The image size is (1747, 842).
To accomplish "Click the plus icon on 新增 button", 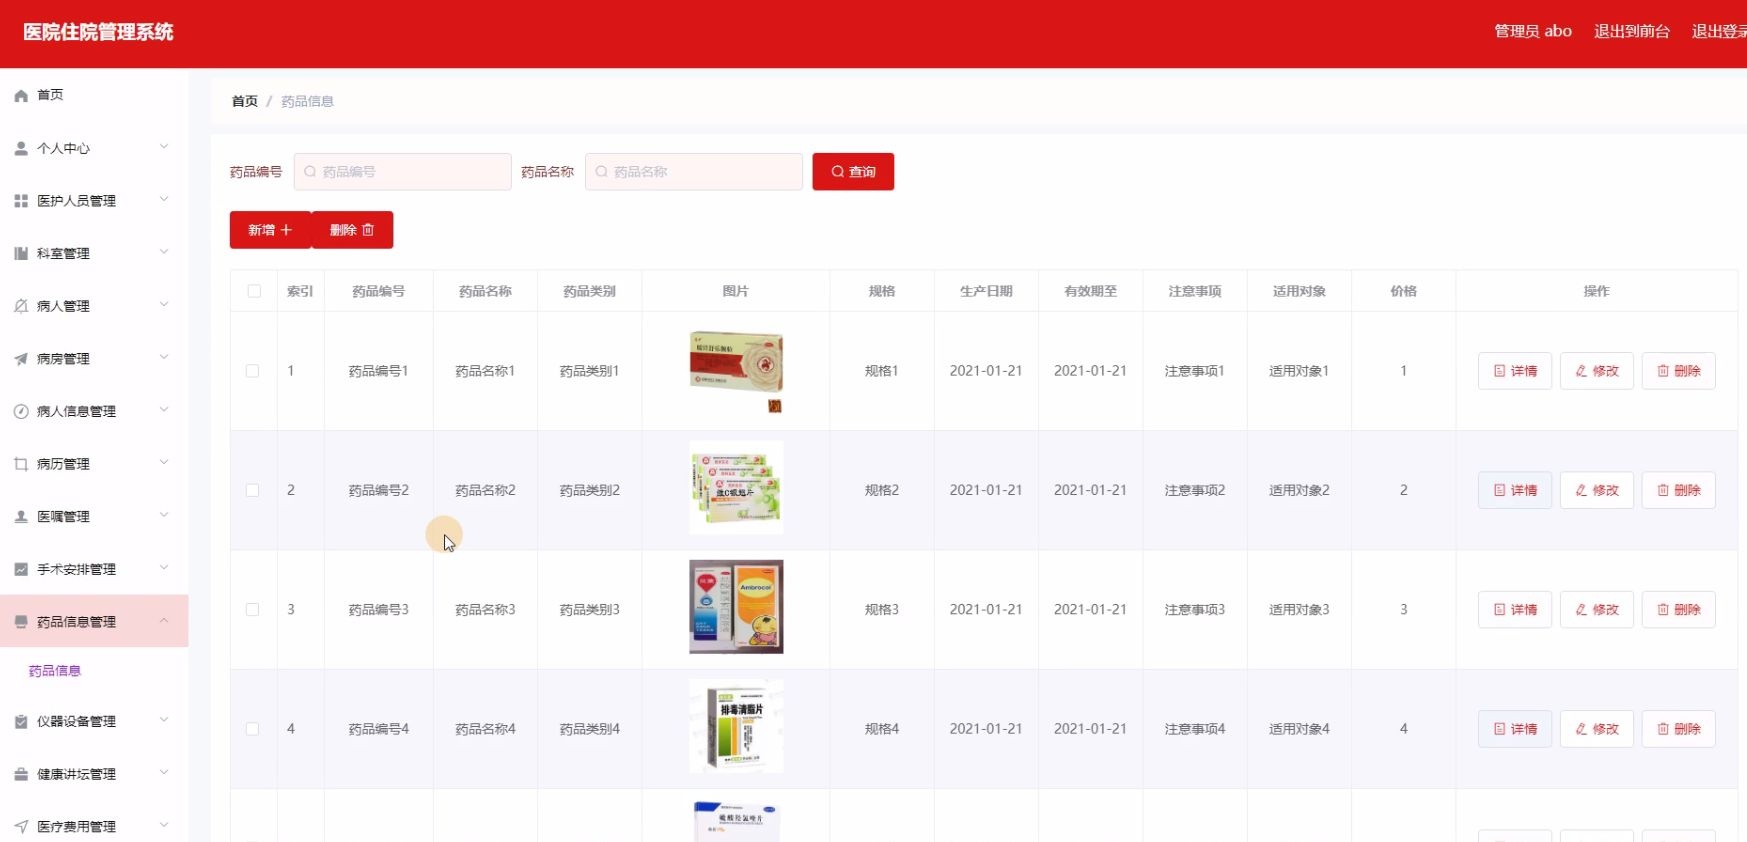I will (286, 230).
